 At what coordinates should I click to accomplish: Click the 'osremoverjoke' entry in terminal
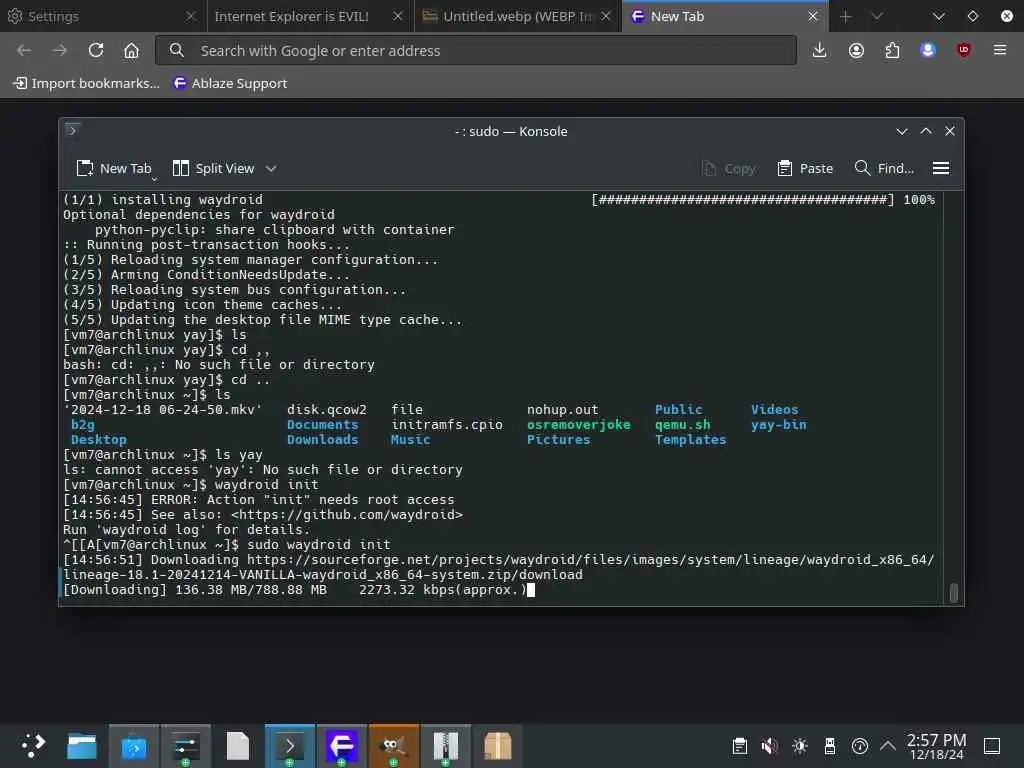[579, 424]
